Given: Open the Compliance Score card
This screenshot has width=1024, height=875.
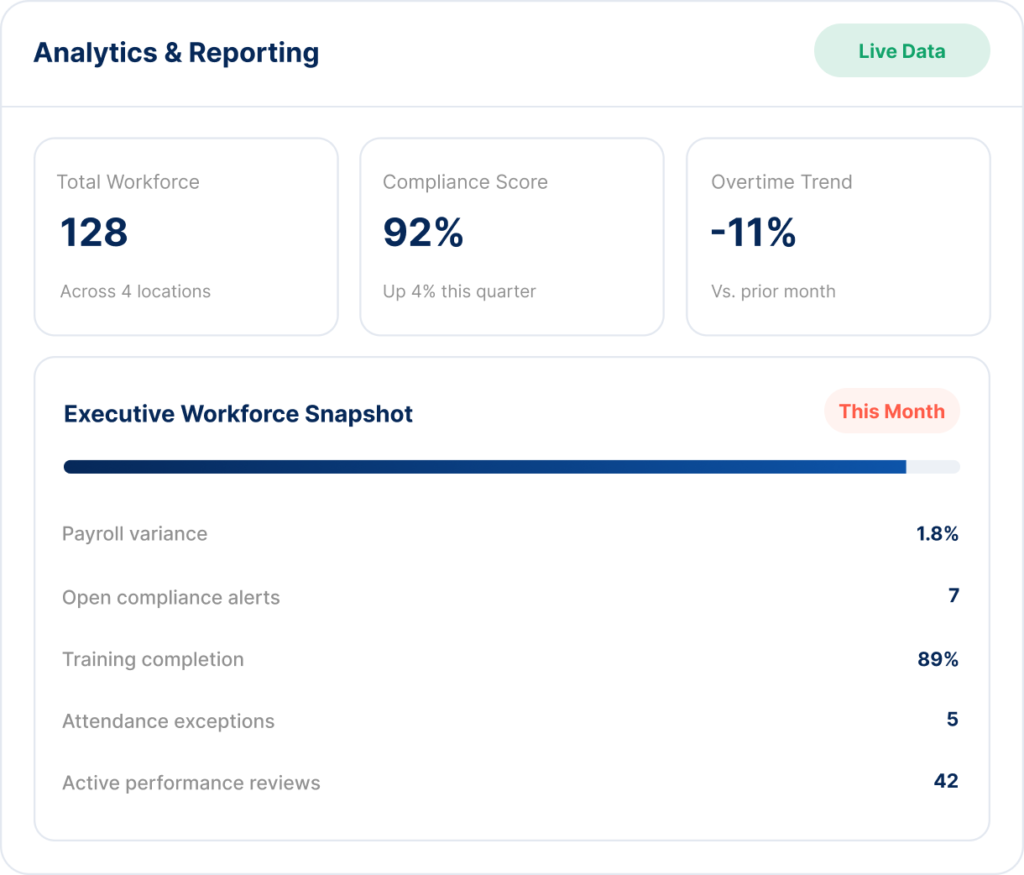Looking at the screenshot, I should pyautogui.click(x=512, y=236).
